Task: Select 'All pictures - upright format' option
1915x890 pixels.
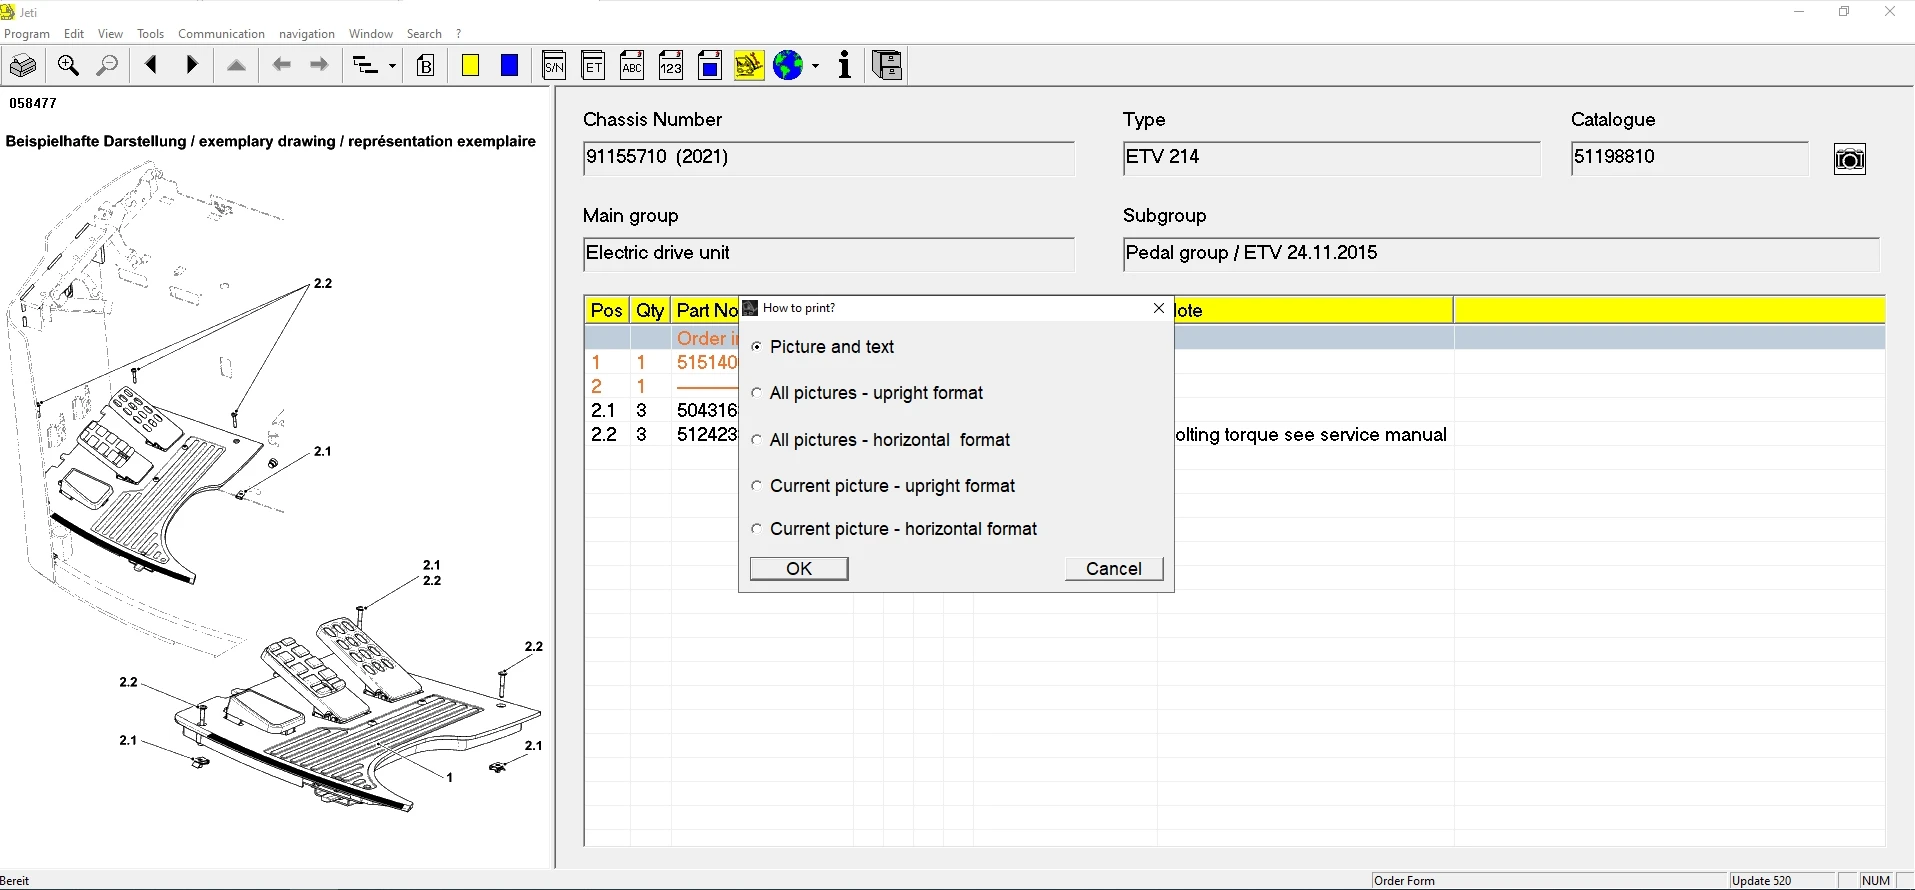Action: tap(757, 394)
